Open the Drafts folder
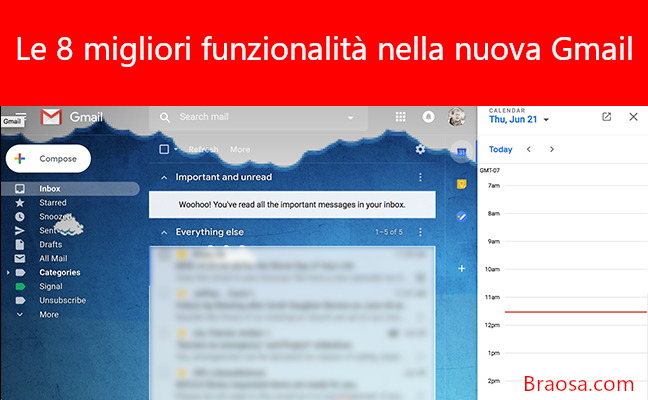 pos(50,245)
